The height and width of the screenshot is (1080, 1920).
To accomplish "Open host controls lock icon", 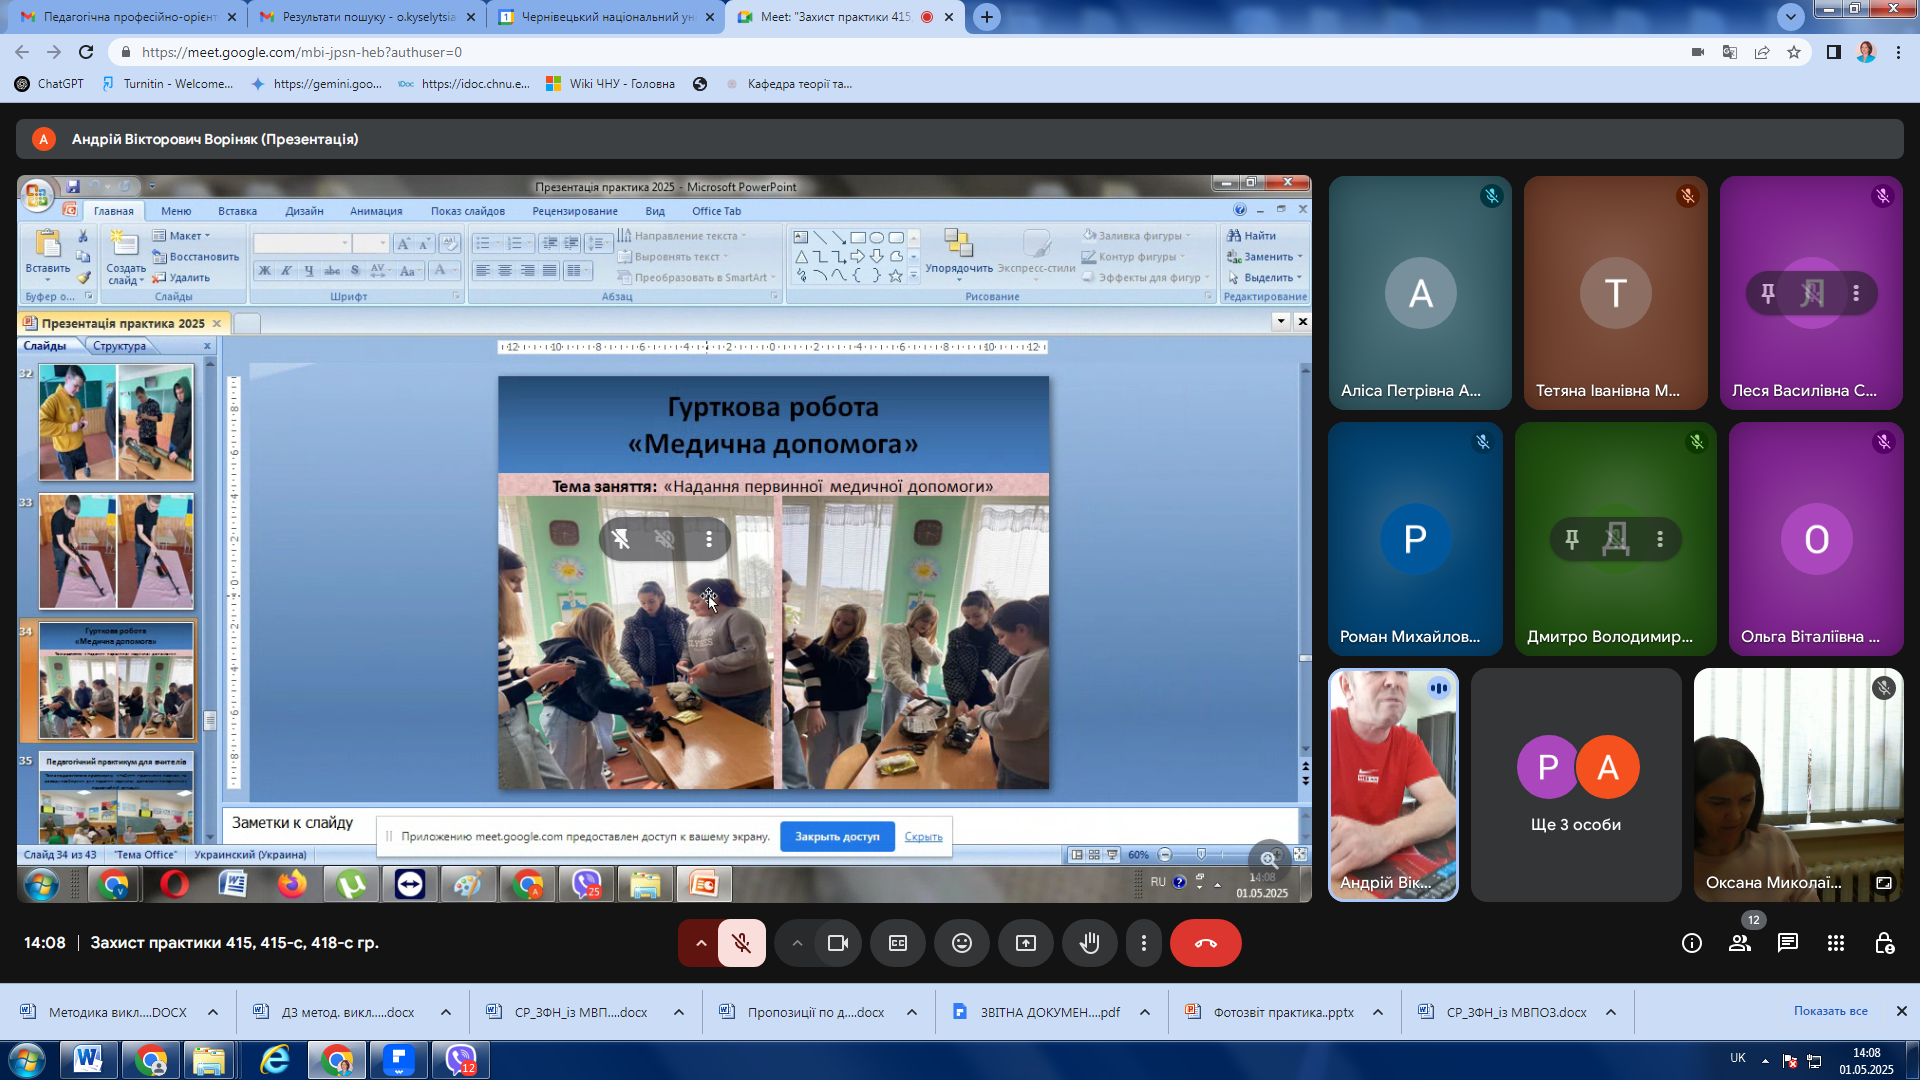I will (1884, 943).
